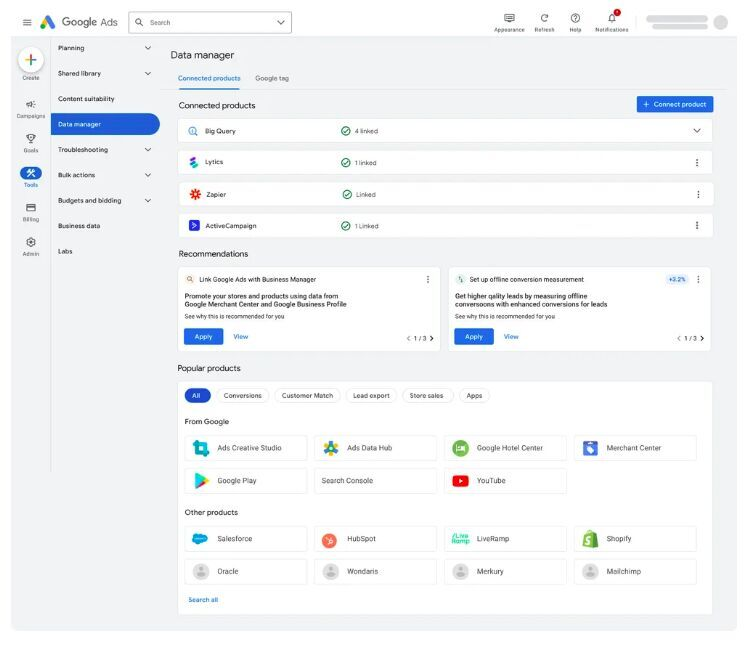Select the All filter chip
752x647 pixels.
pyautogui.click(x=197, y=396)
